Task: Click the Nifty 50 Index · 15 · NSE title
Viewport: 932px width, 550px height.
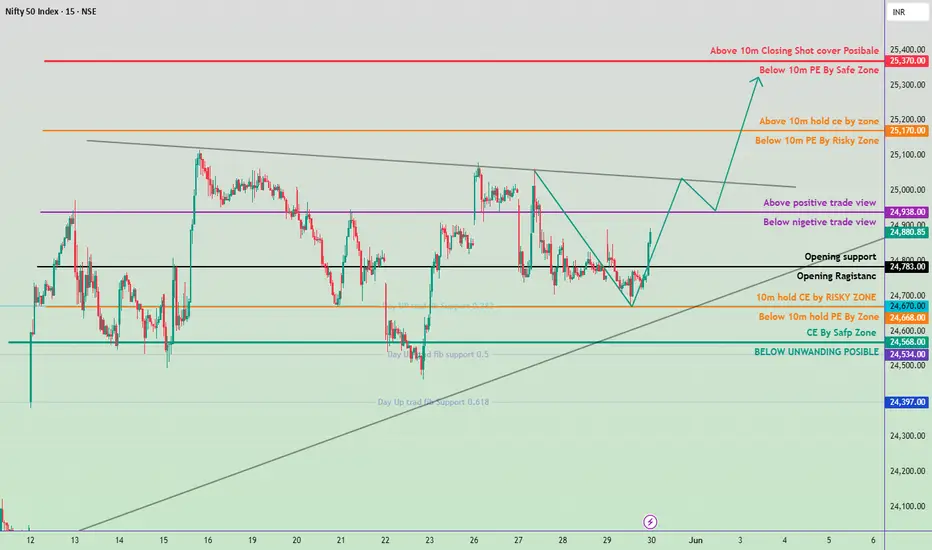Action: tap(51, 11)
